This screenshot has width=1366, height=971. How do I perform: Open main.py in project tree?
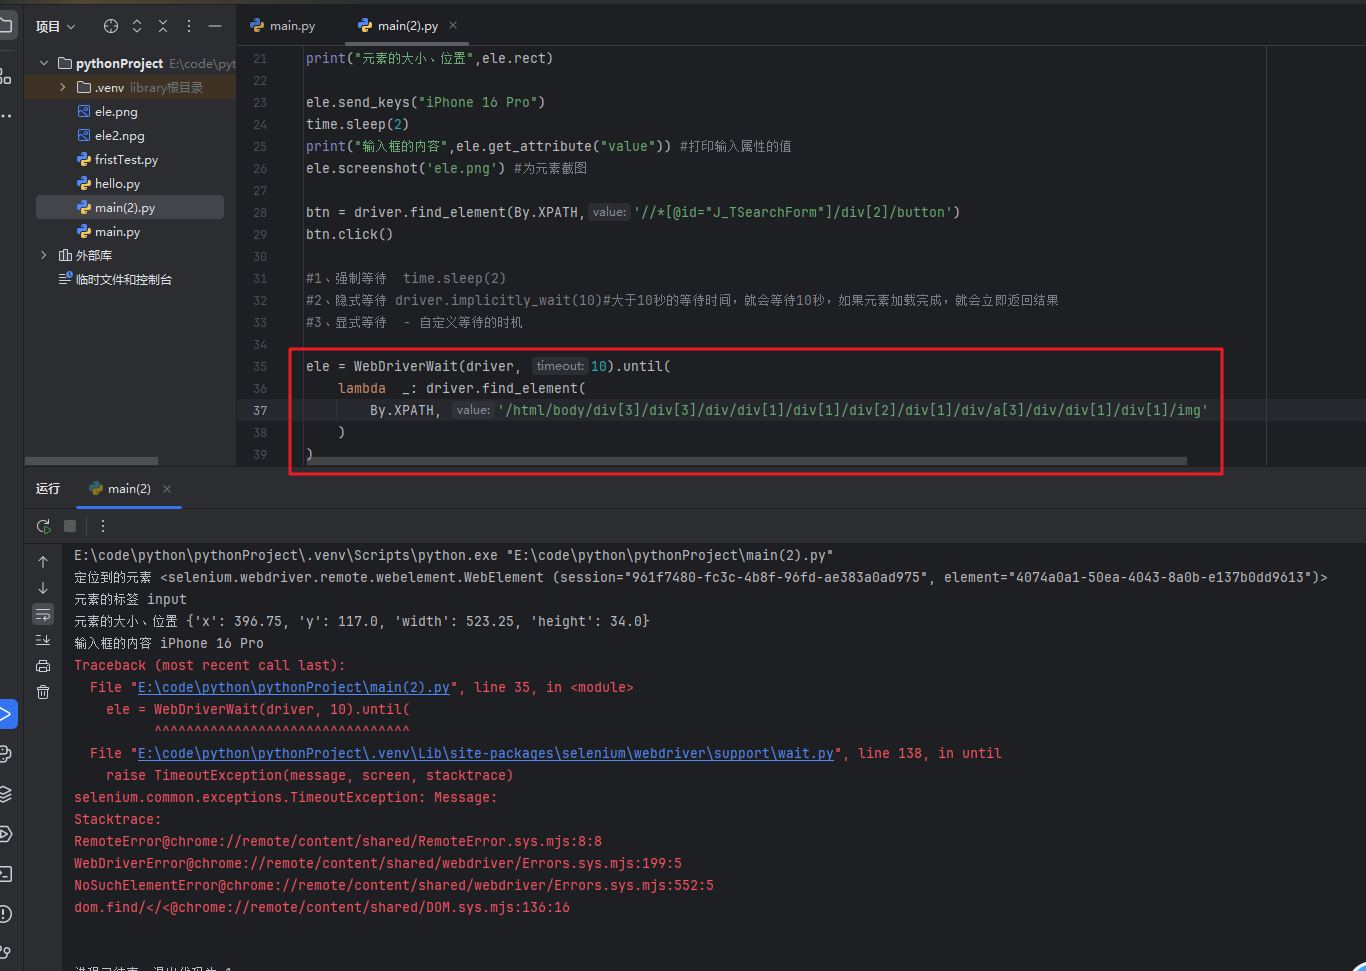pos(117,231)
